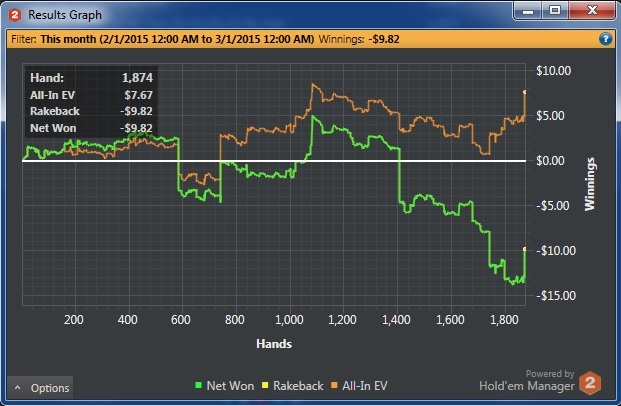Click the $5.00 axis label
This screenshot has width=621, height=406.
(x=550, y=116)
